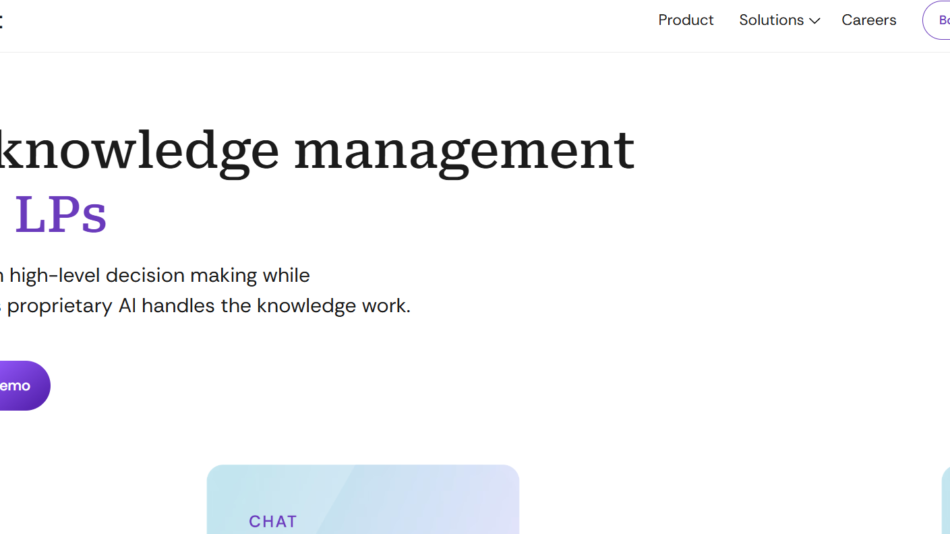Screen dimensions: 950x534
Task: Click the purple "LPs" heading text
Action: click(x=60, y=214)
